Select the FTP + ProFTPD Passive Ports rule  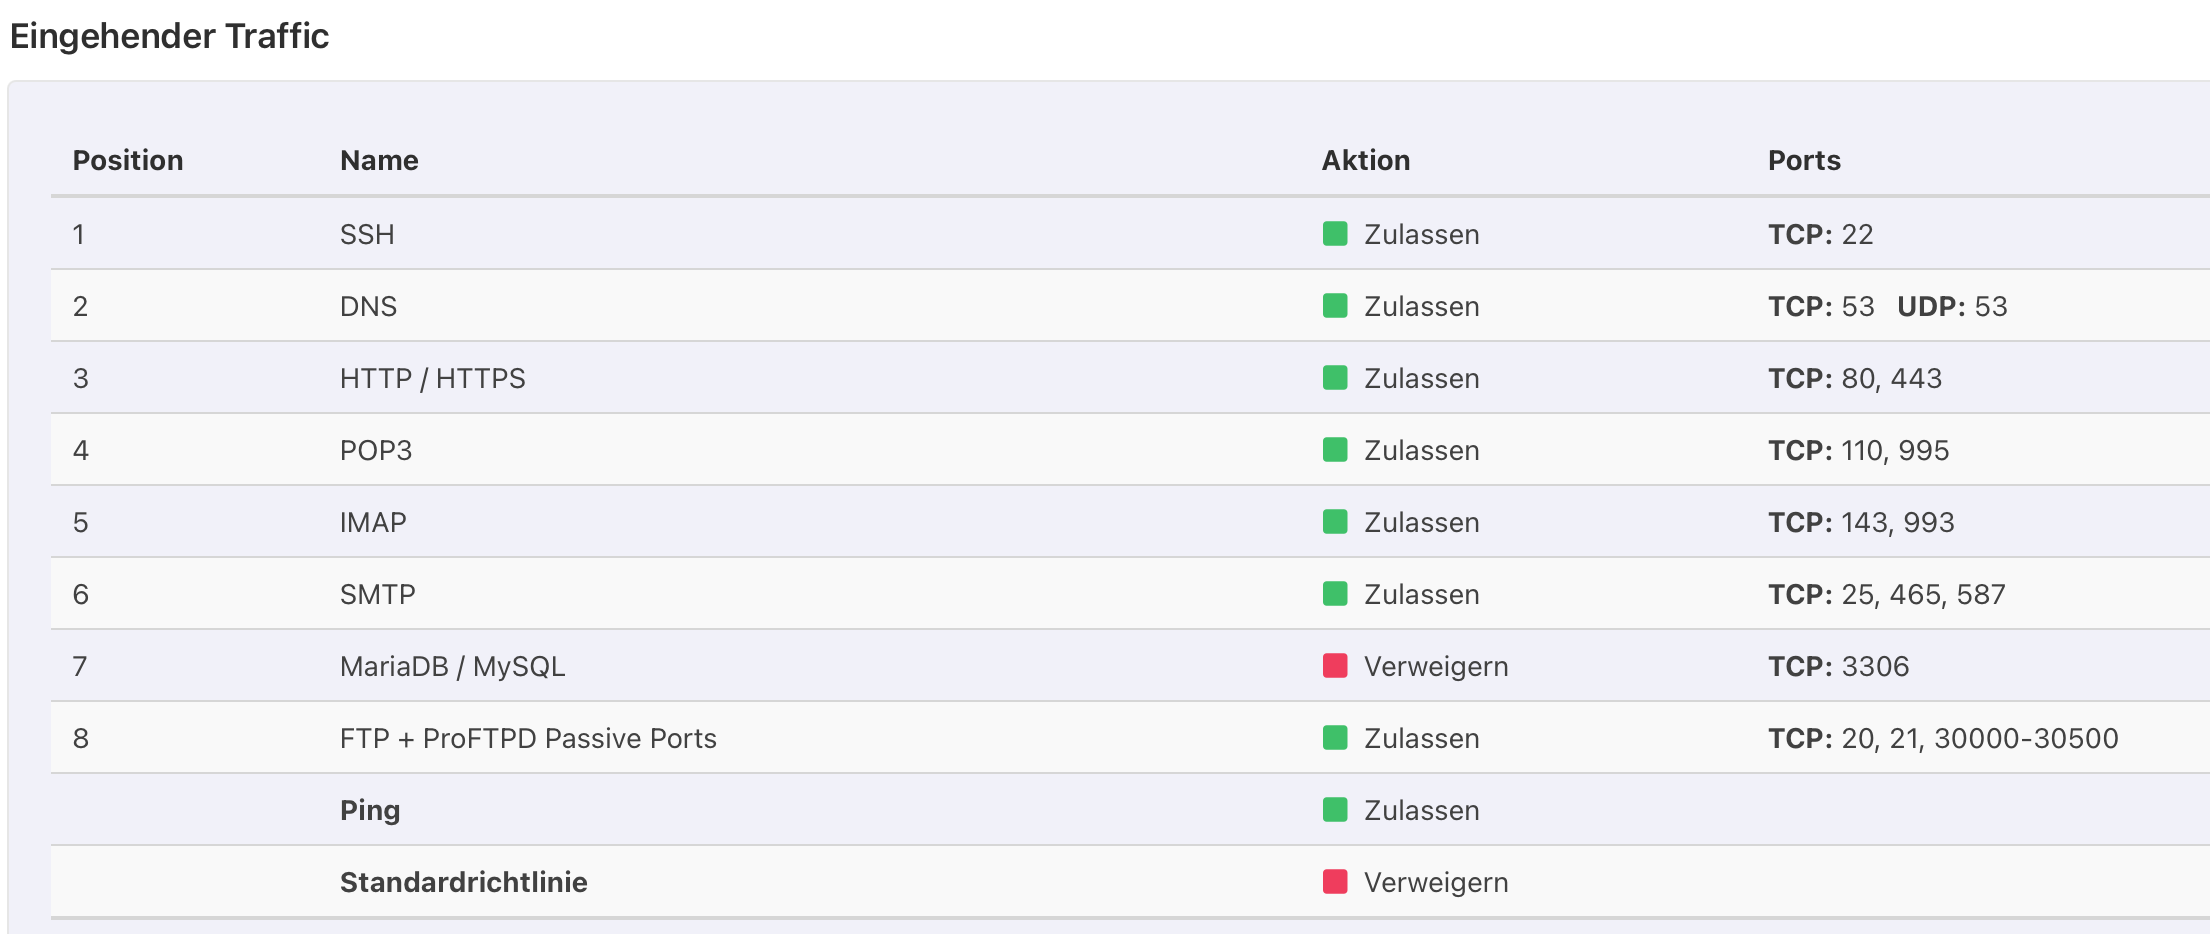click(528, 738)
